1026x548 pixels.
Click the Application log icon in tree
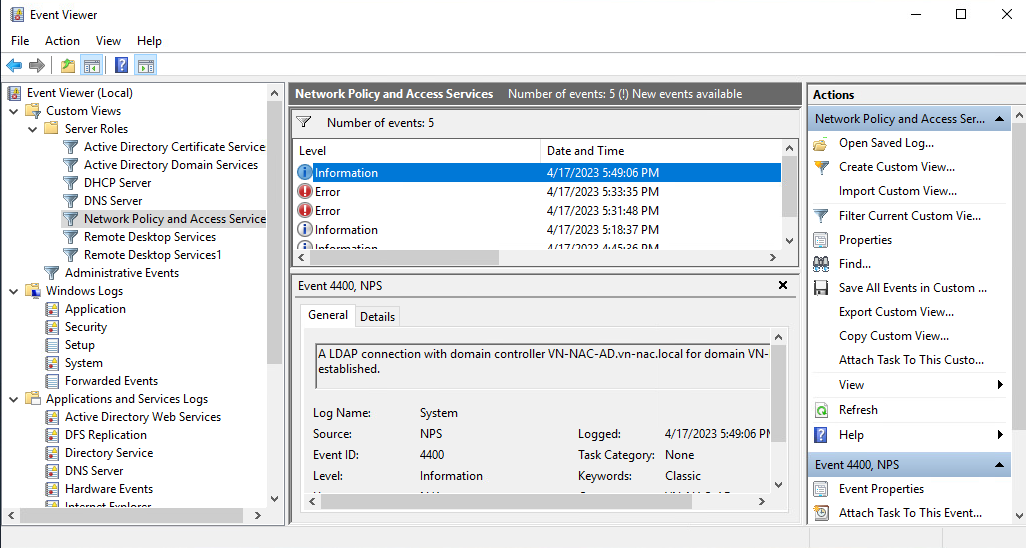(x=52, y=309)
